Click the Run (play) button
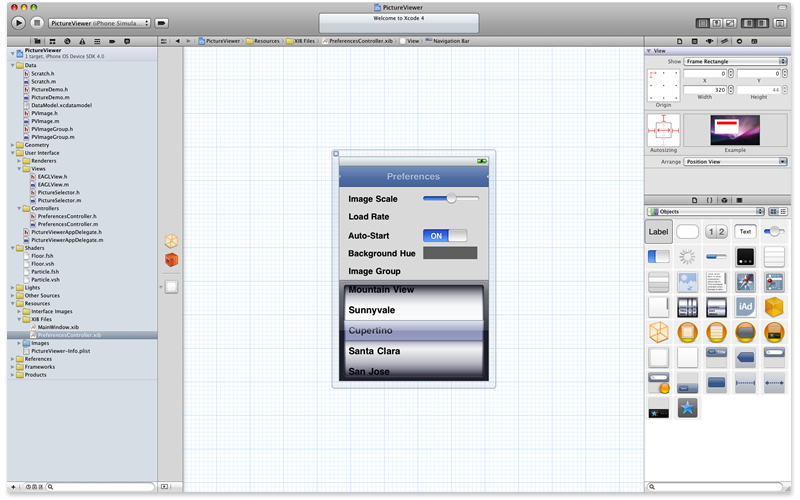Screen dimensions: 800x500 point(18,23)
